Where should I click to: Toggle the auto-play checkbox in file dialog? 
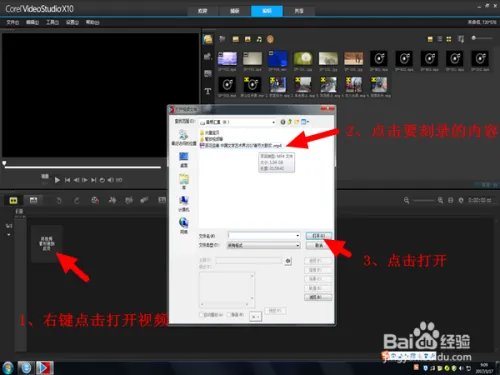[x=201, y=314]
